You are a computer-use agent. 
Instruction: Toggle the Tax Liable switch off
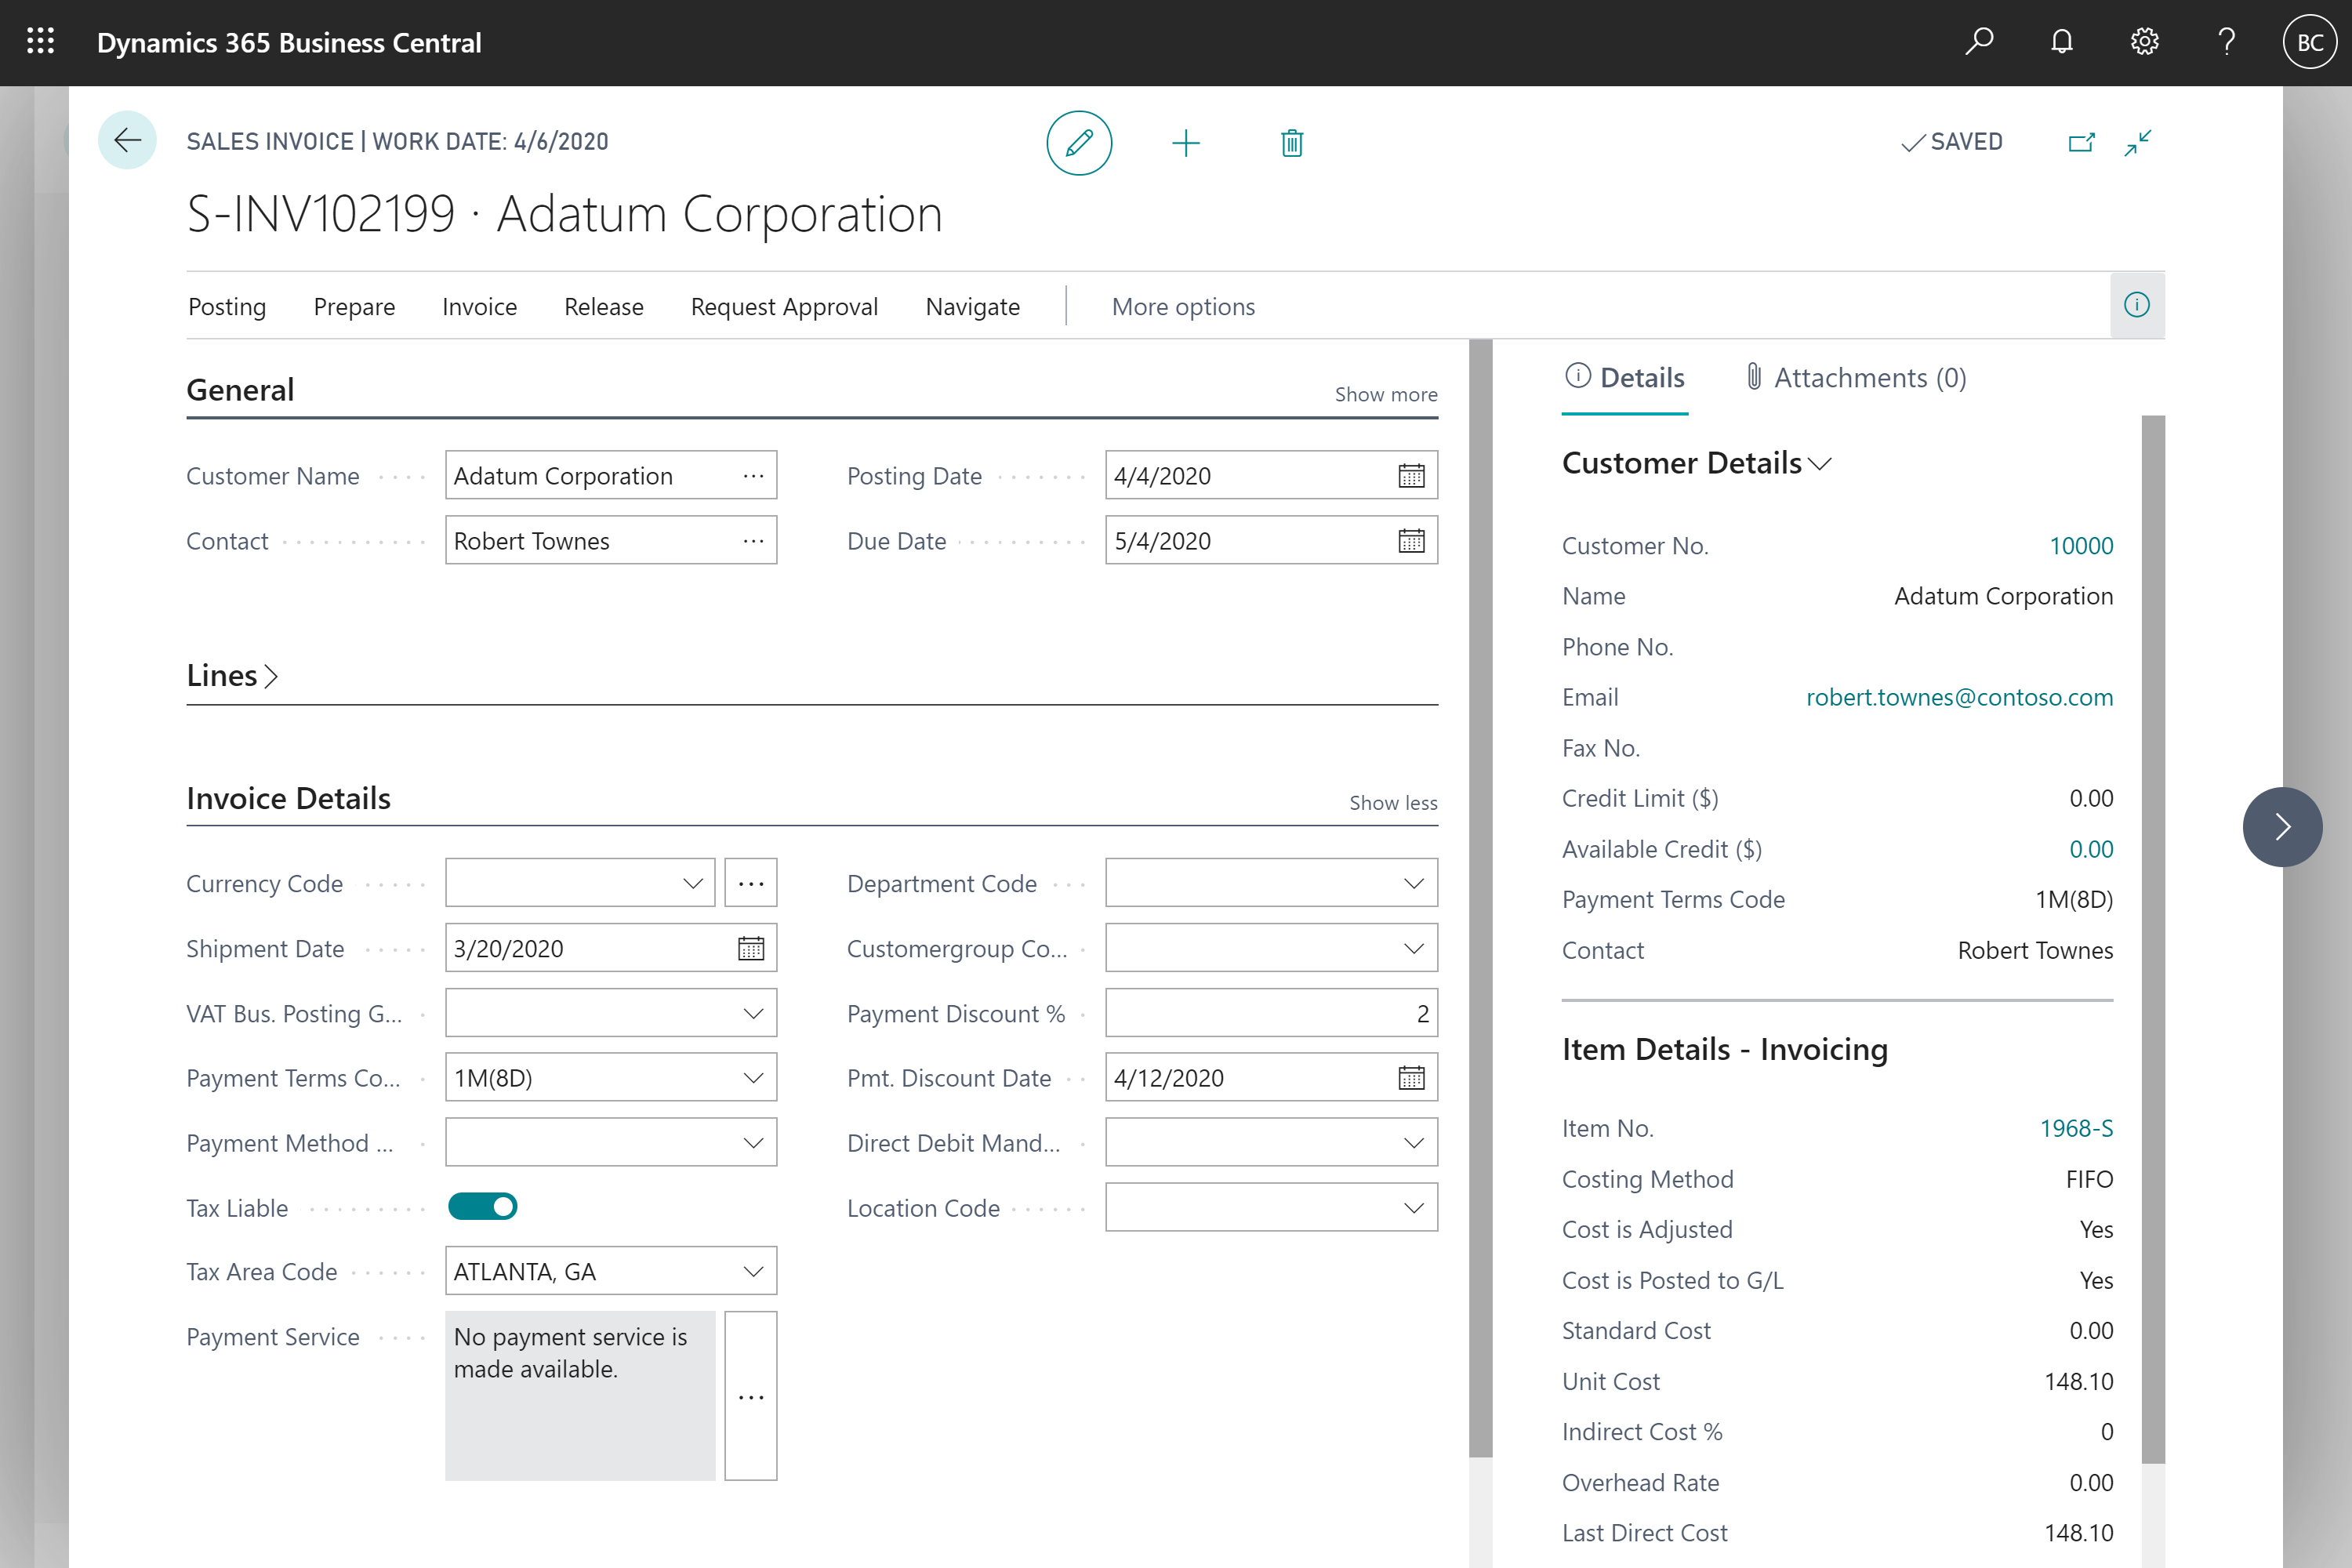(x=485, y=1206)
